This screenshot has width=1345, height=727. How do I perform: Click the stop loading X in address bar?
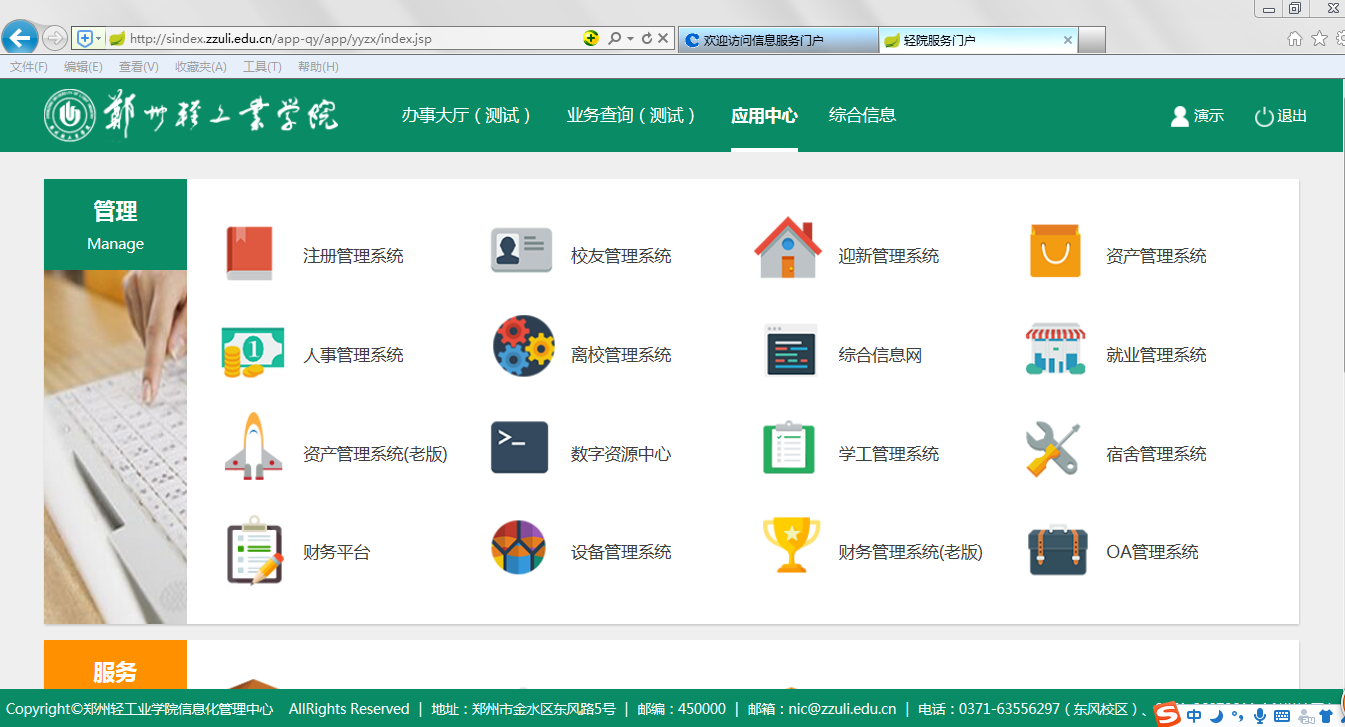(662, 39)
